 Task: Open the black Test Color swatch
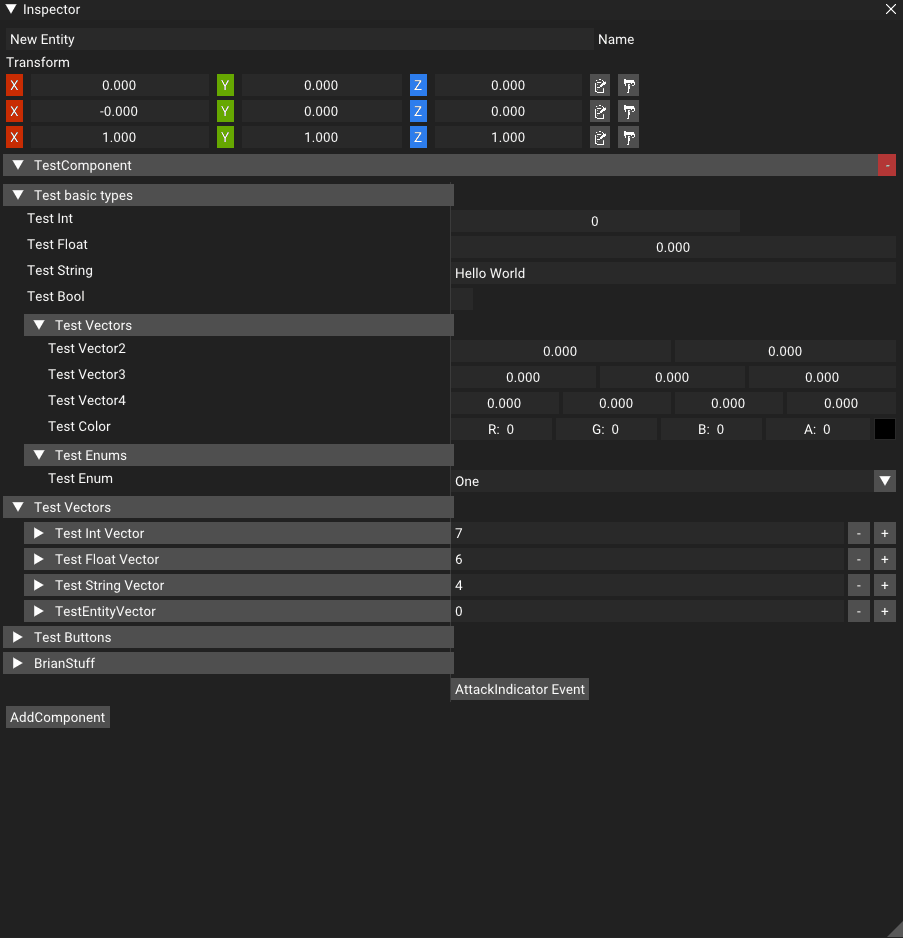(x=884, y=429)
